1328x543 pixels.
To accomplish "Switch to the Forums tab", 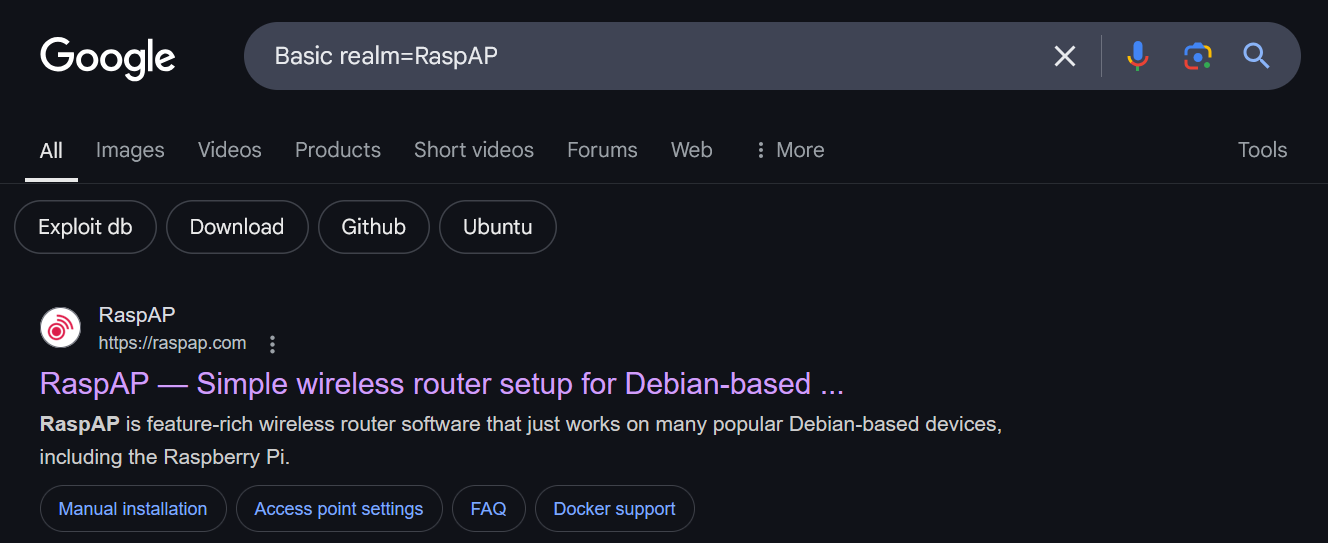I will (602, 150).
